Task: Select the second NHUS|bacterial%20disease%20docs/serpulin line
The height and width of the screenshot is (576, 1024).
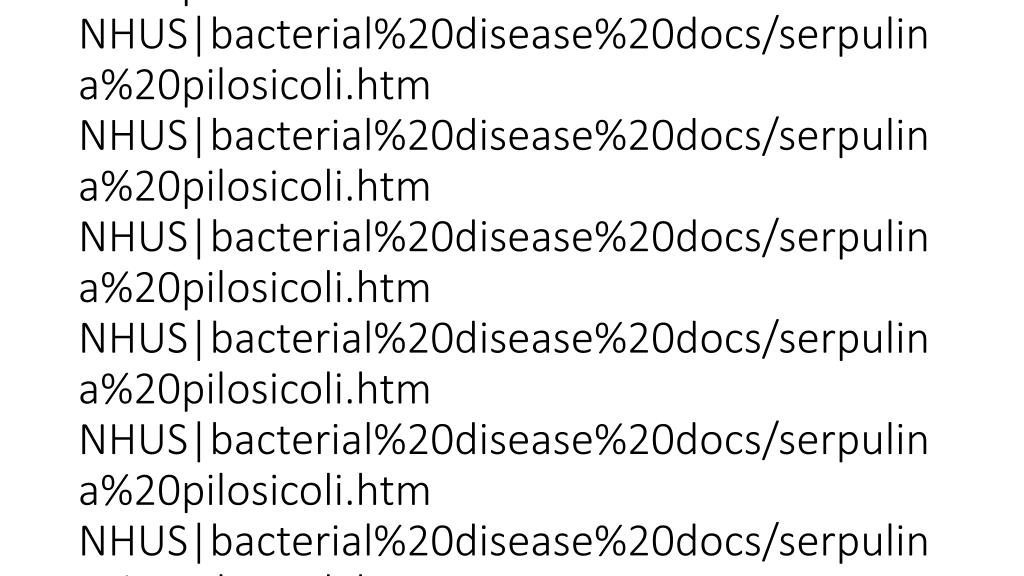Action: tap(504, 137)
